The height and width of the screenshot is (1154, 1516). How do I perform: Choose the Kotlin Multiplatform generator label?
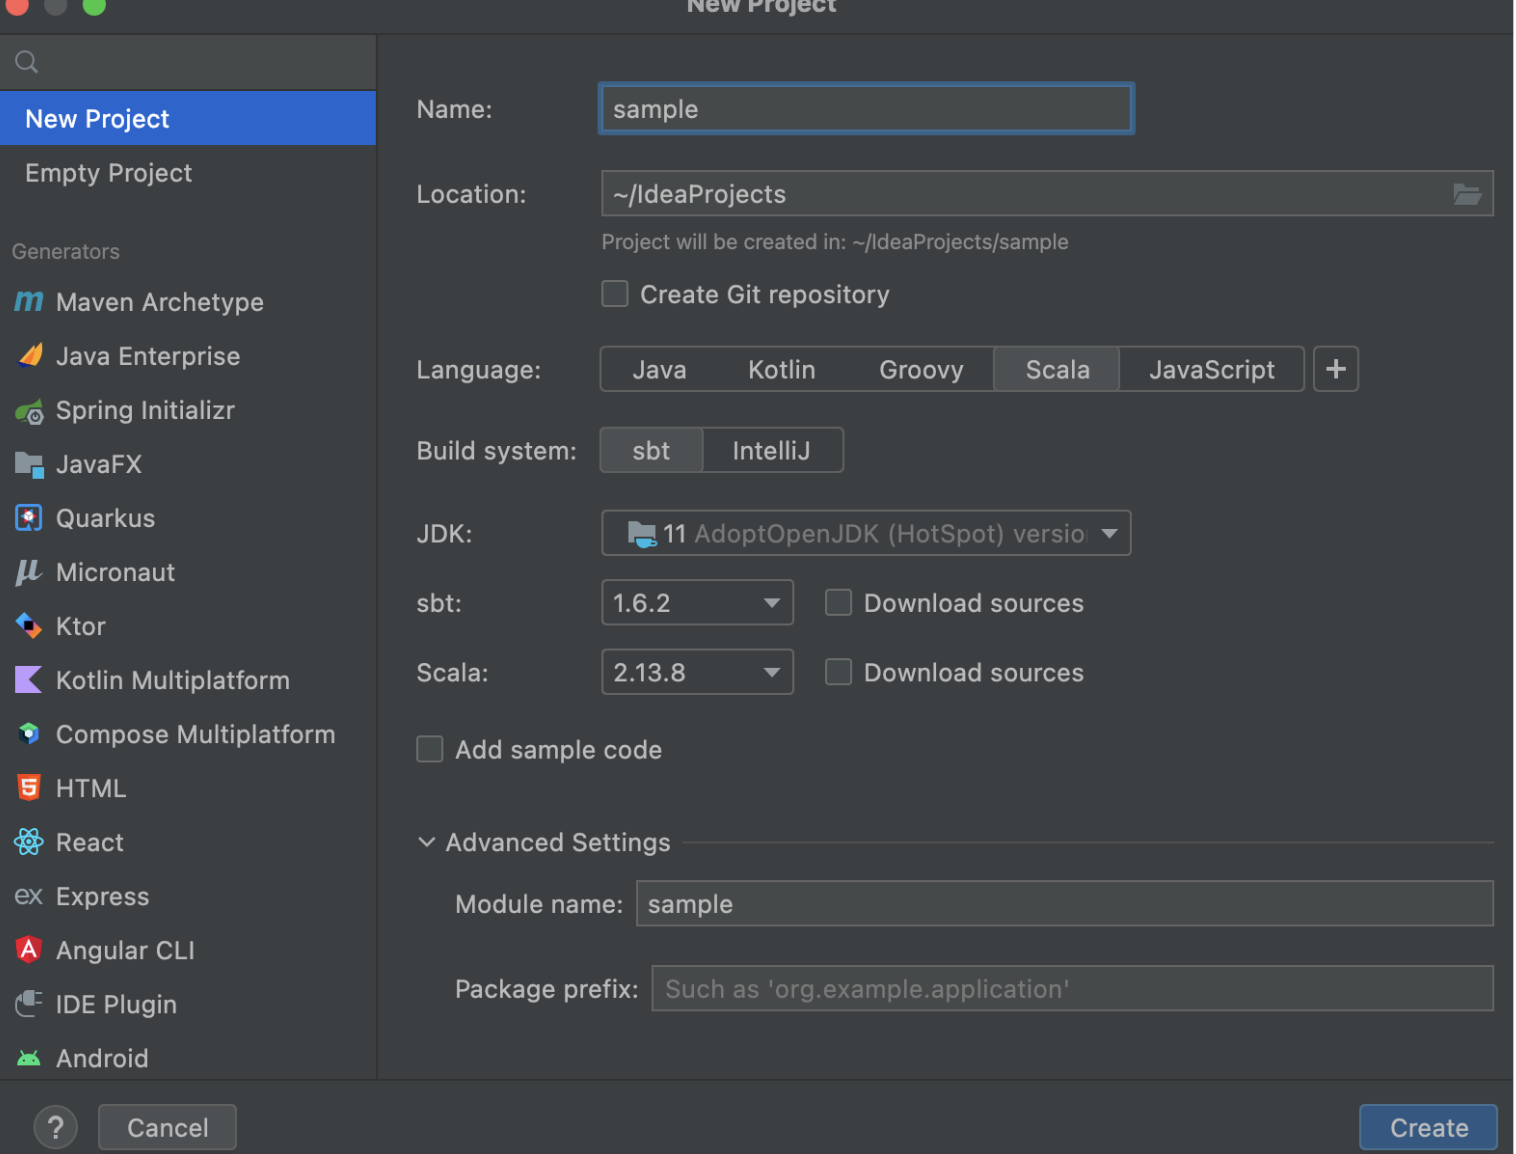pyautogui.click(x=173, y=680)
